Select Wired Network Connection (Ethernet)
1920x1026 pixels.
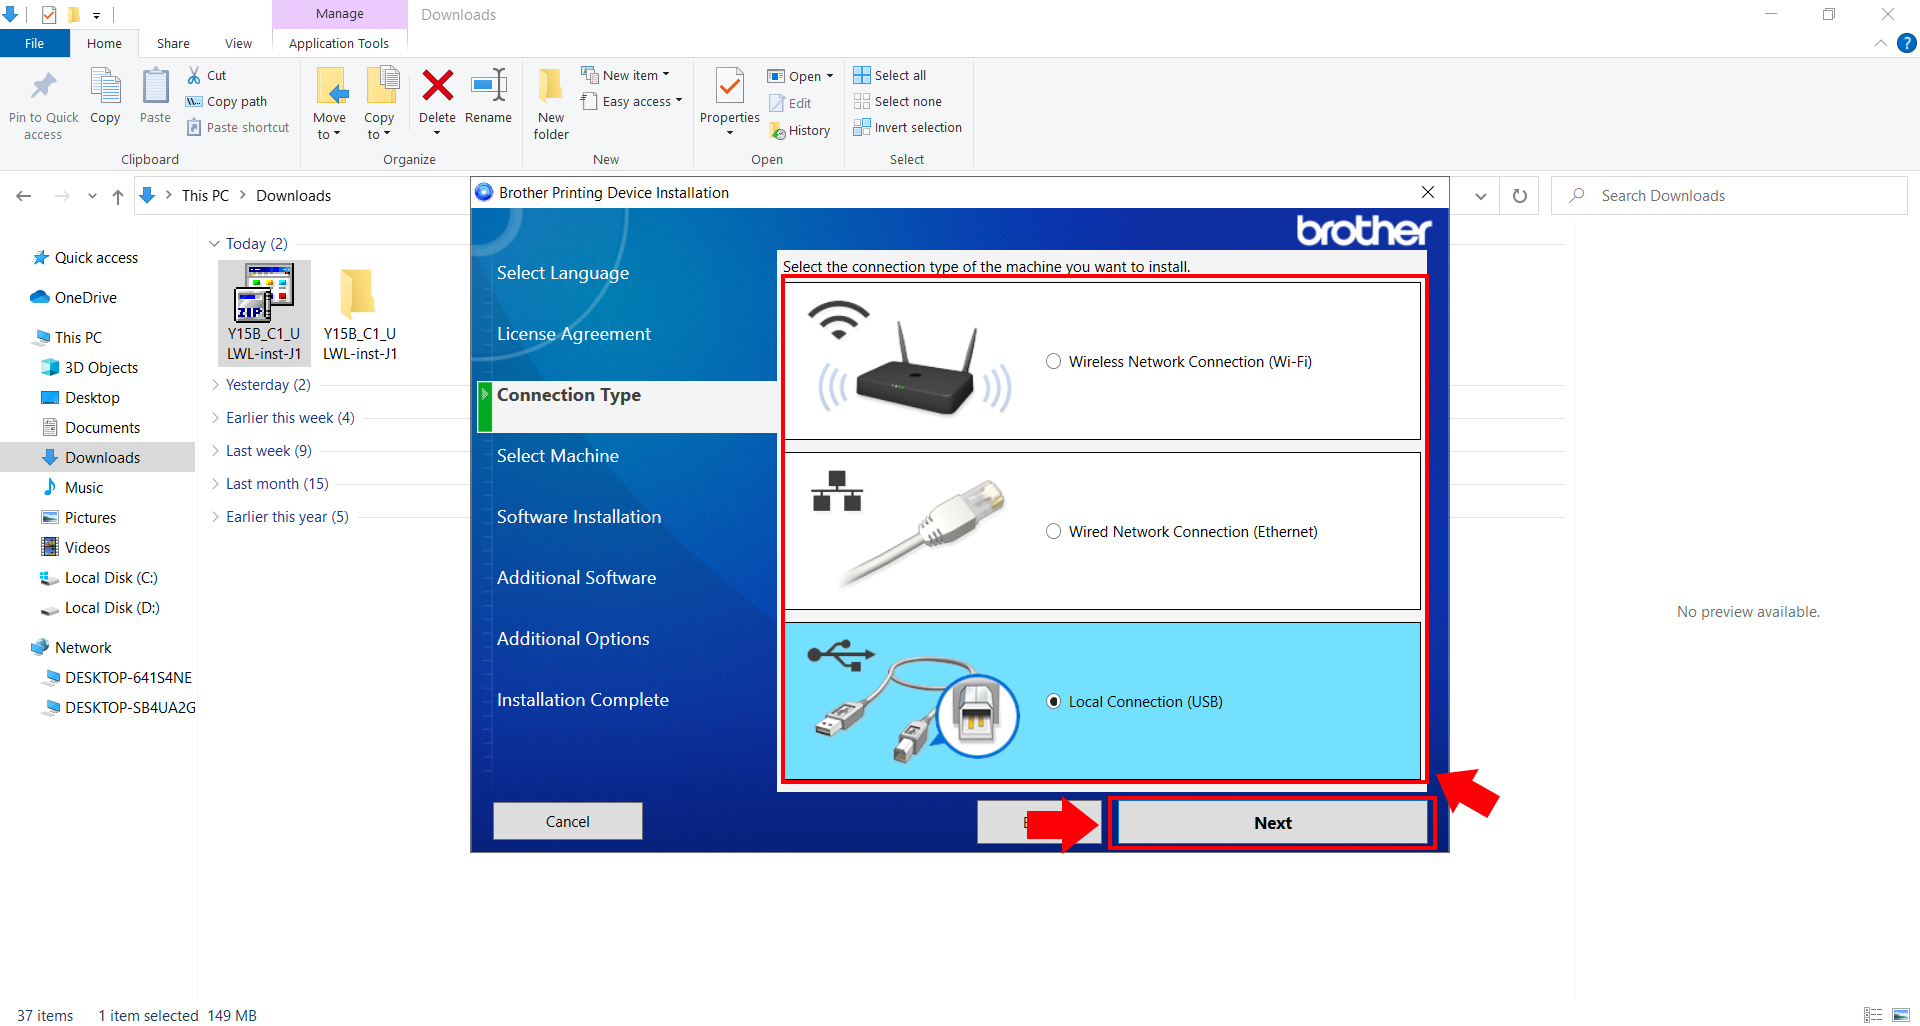(x=1053, y=531)
